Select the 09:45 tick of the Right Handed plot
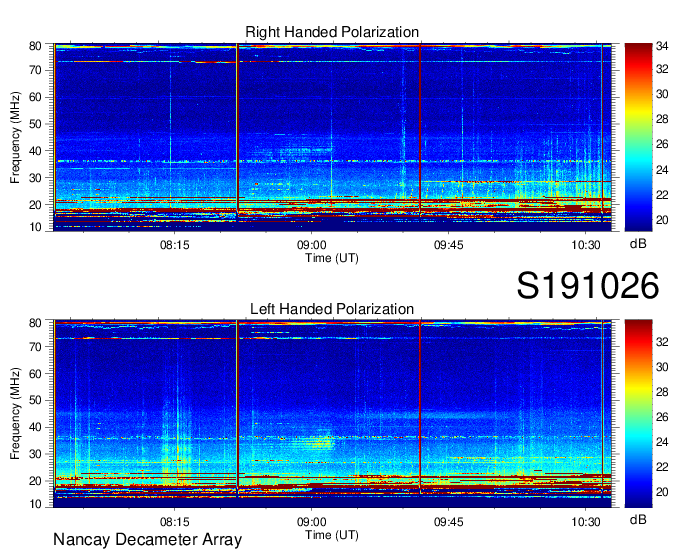This screenshot has width=680, height=552. (448, 245)
